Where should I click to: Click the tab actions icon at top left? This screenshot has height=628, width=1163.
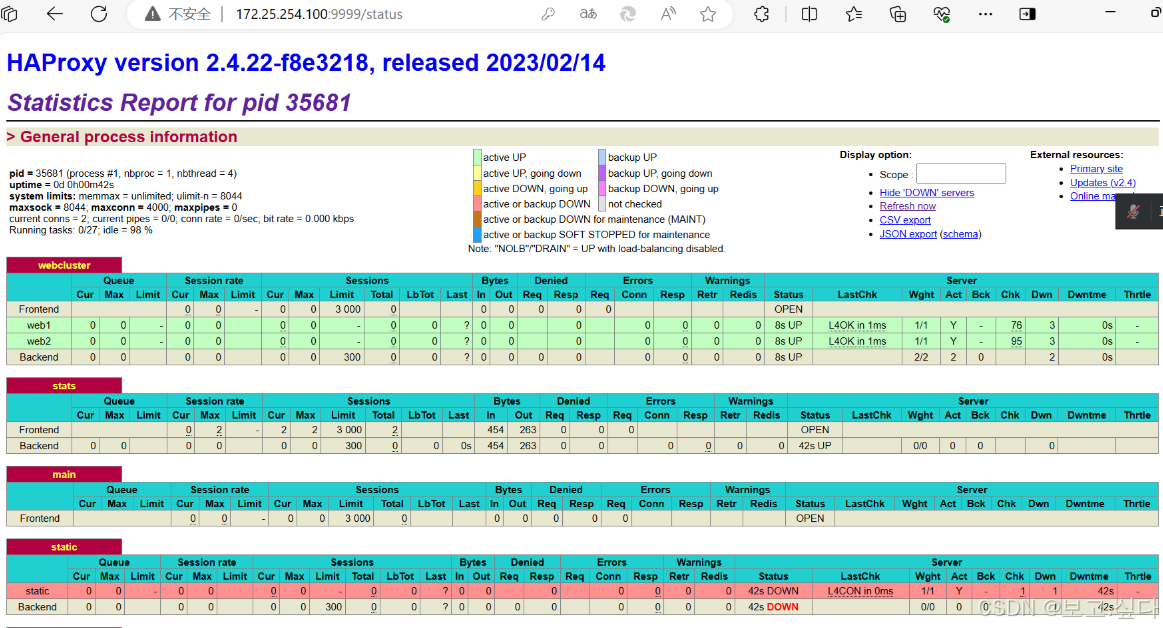(x=9, y=13)
